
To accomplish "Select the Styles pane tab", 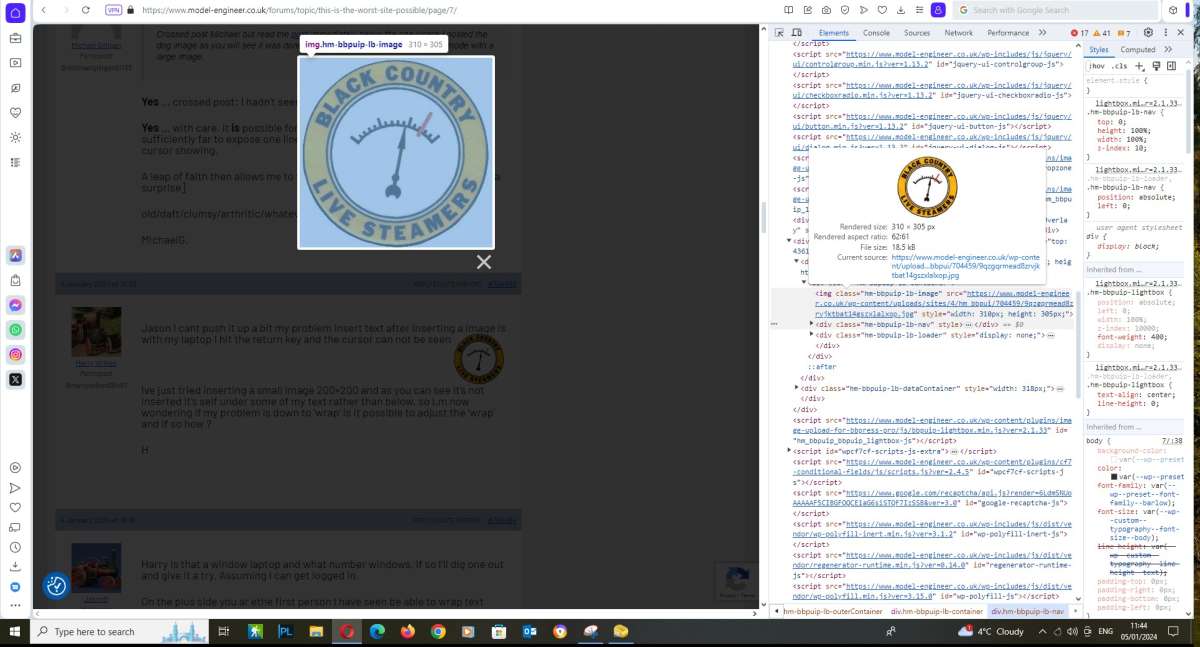I will 1099,49.
